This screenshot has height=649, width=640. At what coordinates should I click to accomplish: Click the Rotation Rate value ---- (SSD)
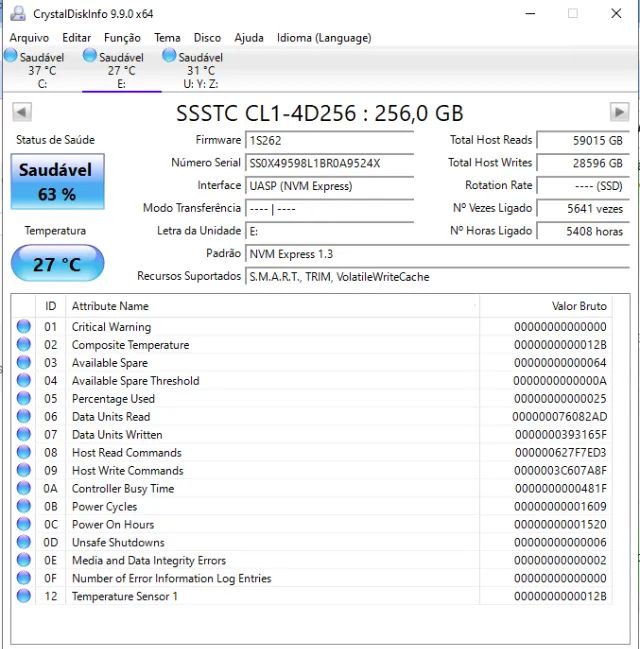[583, 186]
